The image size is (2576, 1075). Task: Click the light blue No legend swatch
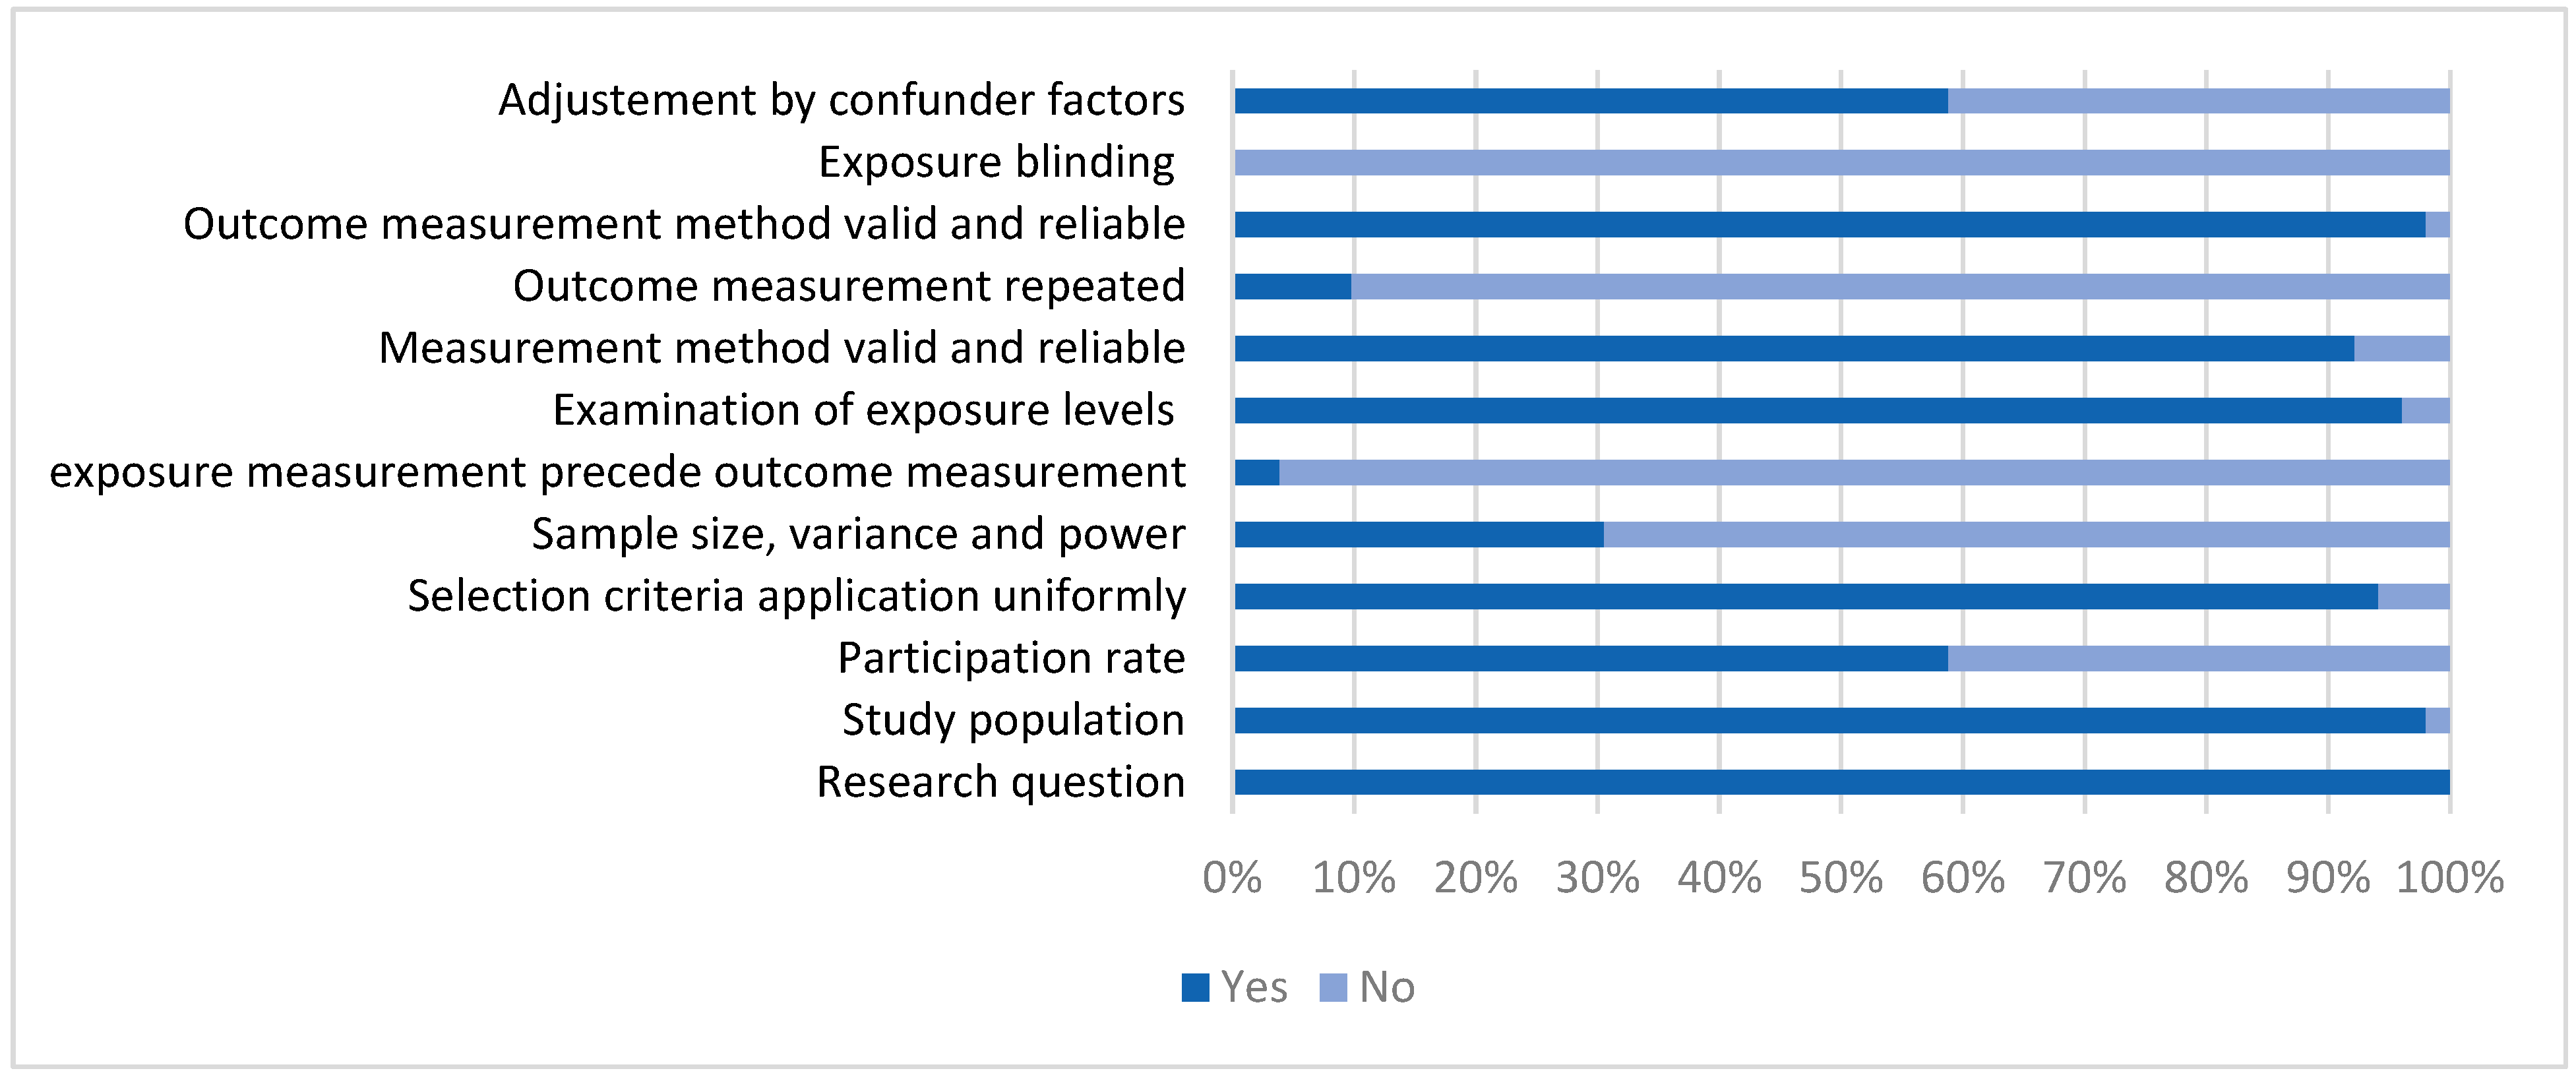pyautogui.click(x=1333, y=987)
